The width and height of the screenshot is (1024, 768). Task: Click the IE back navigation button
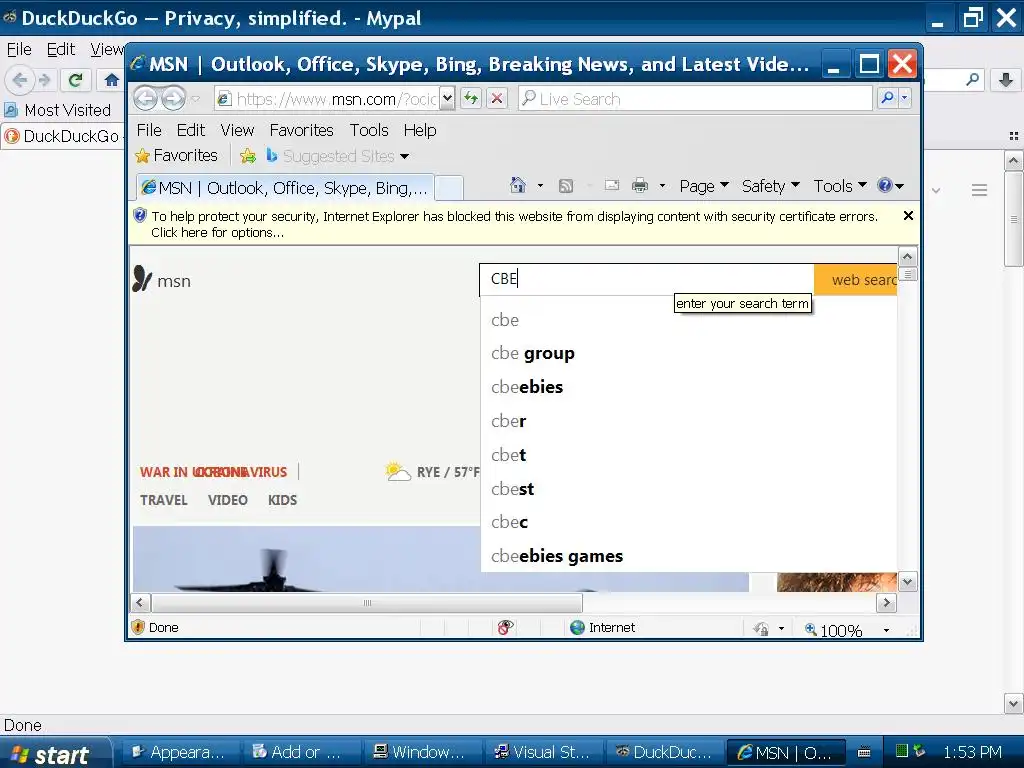146,99
